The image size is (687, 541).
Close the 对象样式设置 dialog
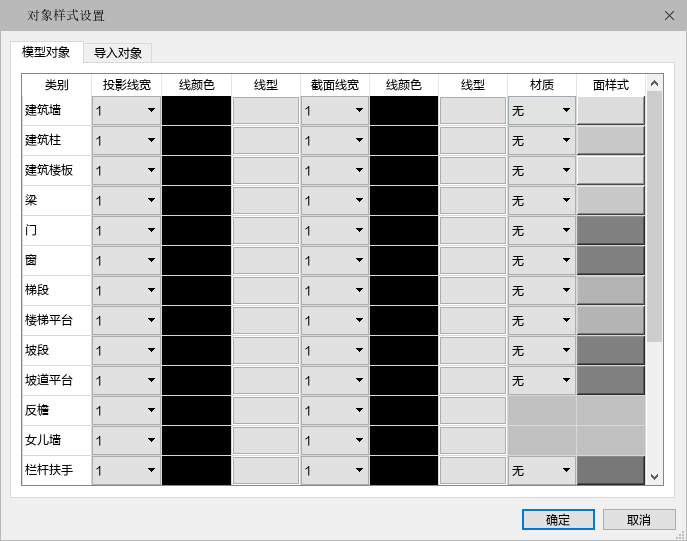(669, 16)
